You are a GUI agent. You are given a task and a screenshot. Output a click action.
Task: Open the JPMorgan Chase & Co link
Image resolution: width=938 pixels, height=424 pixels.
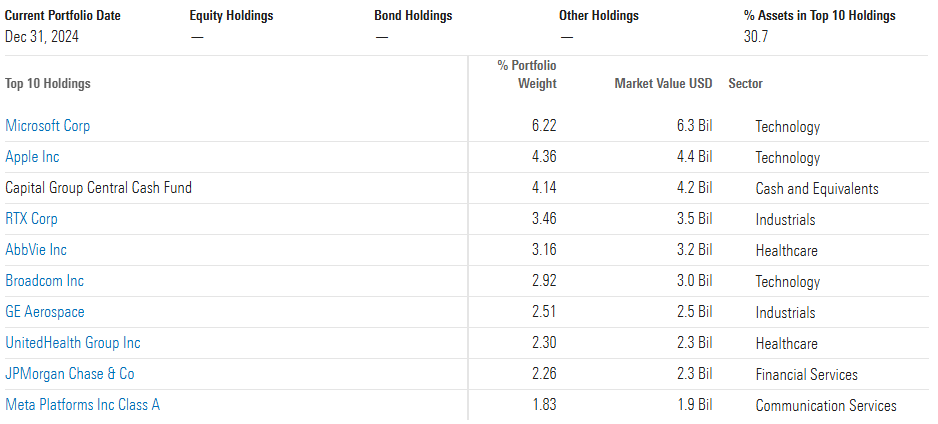pyautogui.click(x=70, y=374)
